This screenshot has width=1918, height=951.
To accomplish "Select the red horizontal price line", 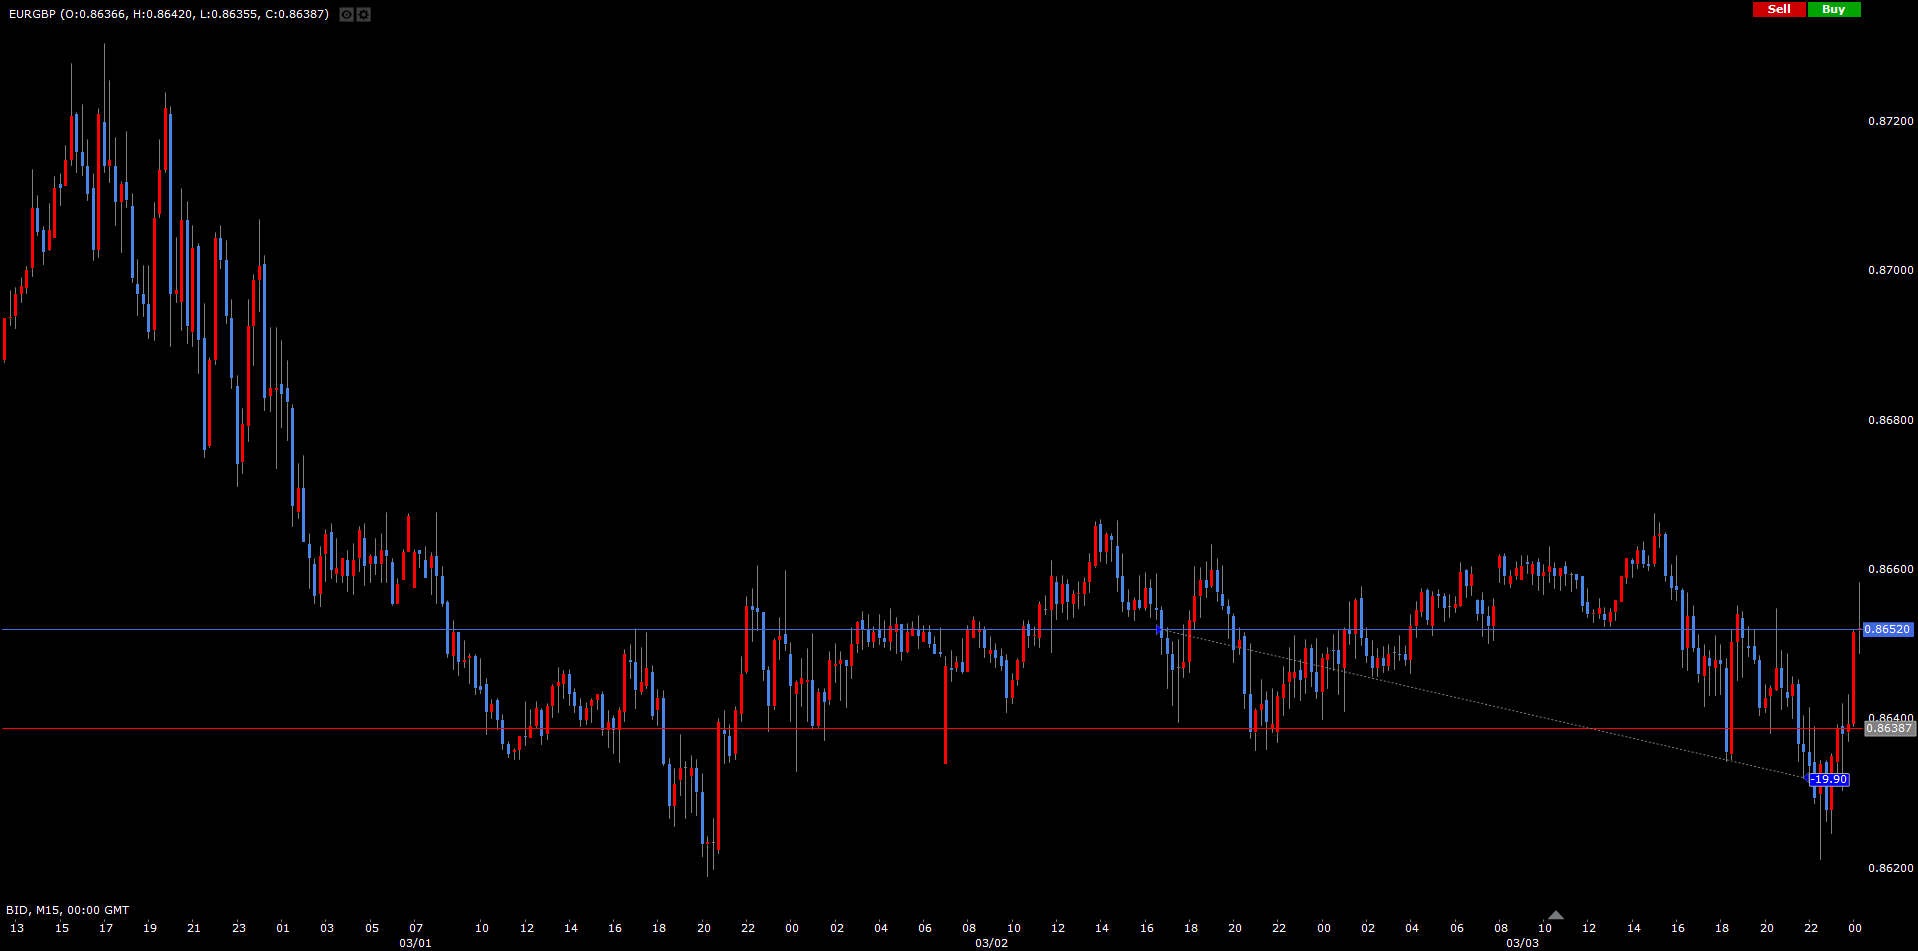I will coord(300,728).
